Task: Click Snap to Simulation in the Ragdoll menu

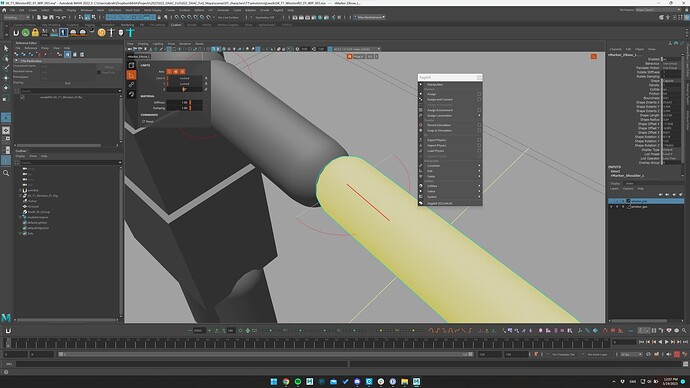Action: 439,130
